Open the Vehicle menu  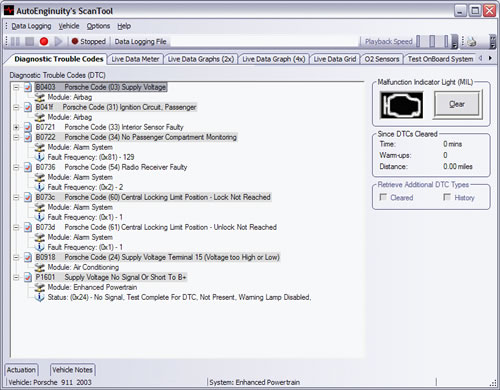tap(69, 26)
